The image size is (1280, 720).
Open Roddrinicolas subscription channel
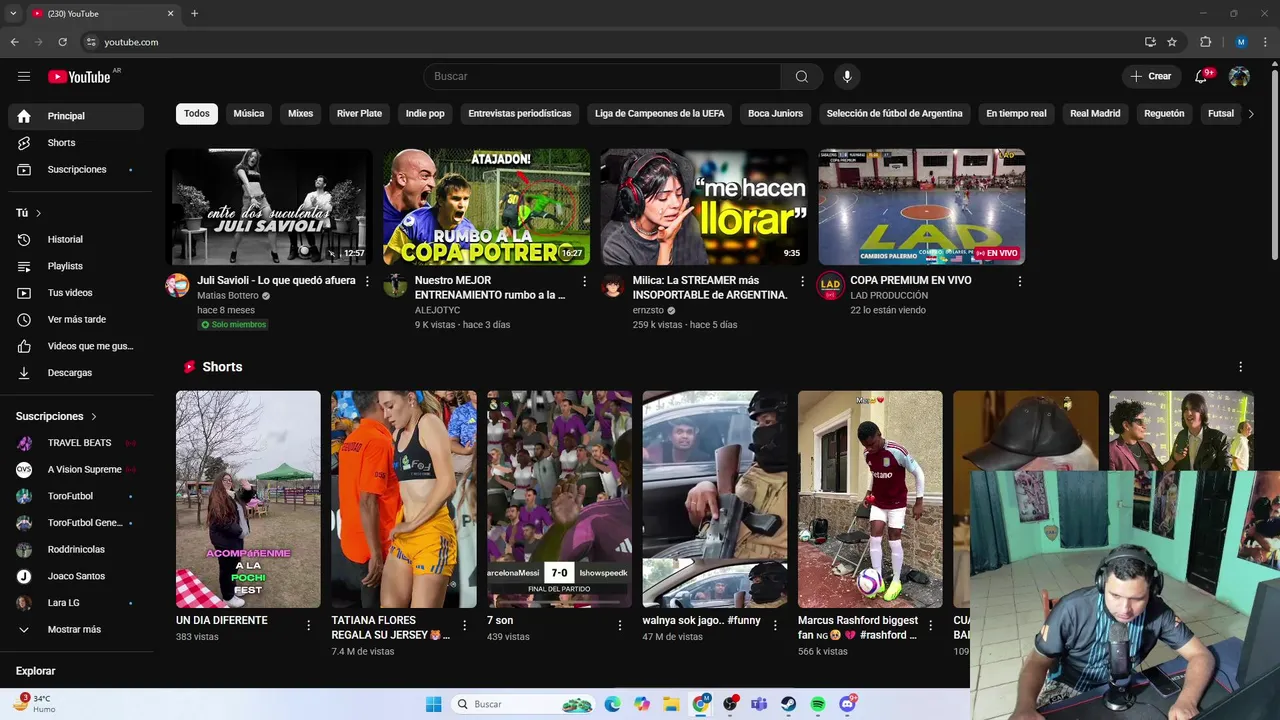tap(76, 550)
